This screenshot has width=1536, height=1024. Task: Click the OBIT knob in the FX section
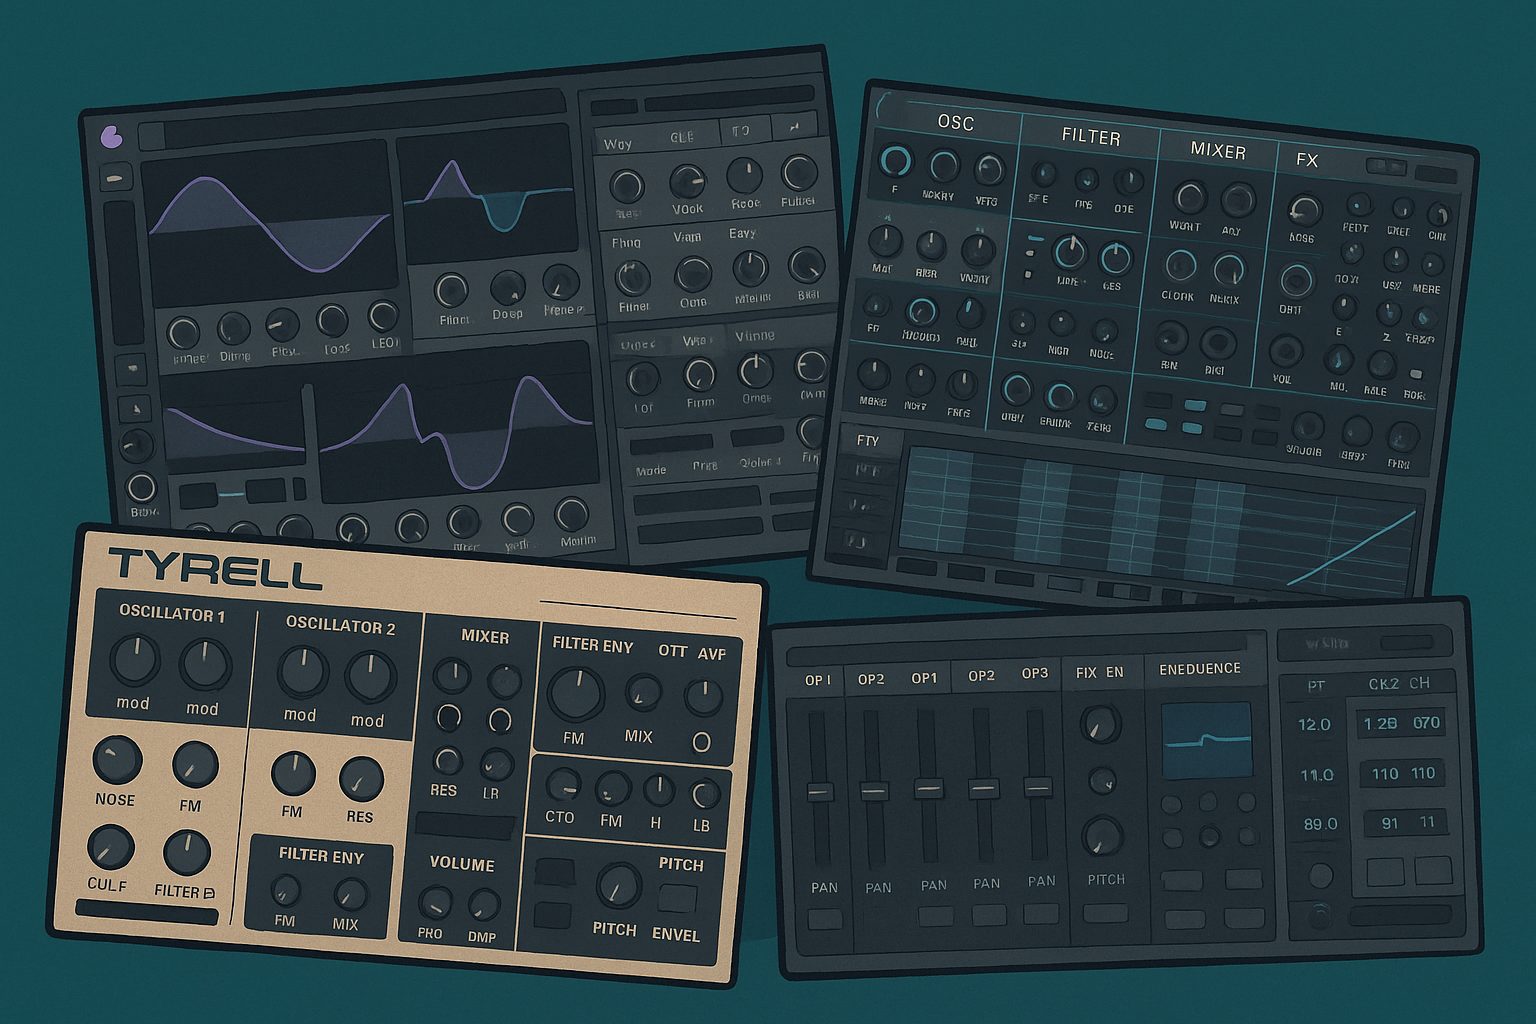point(1296,281)
